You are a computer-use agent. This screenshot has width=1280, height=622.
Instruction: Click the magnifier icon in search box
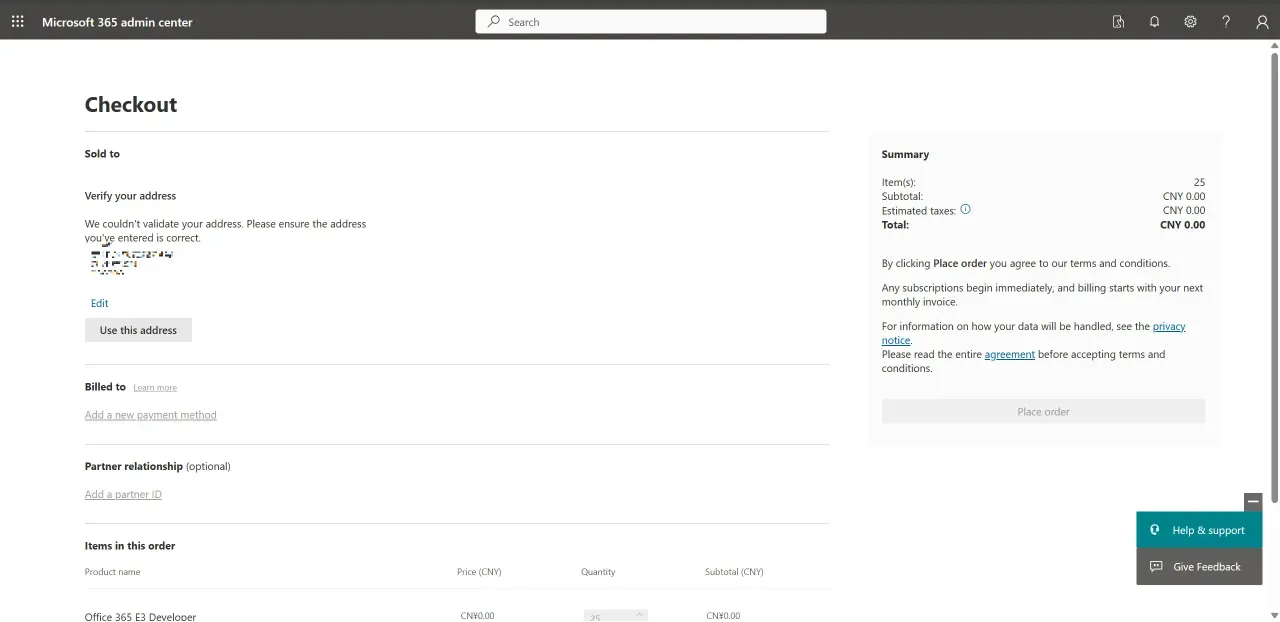(494, 21)
